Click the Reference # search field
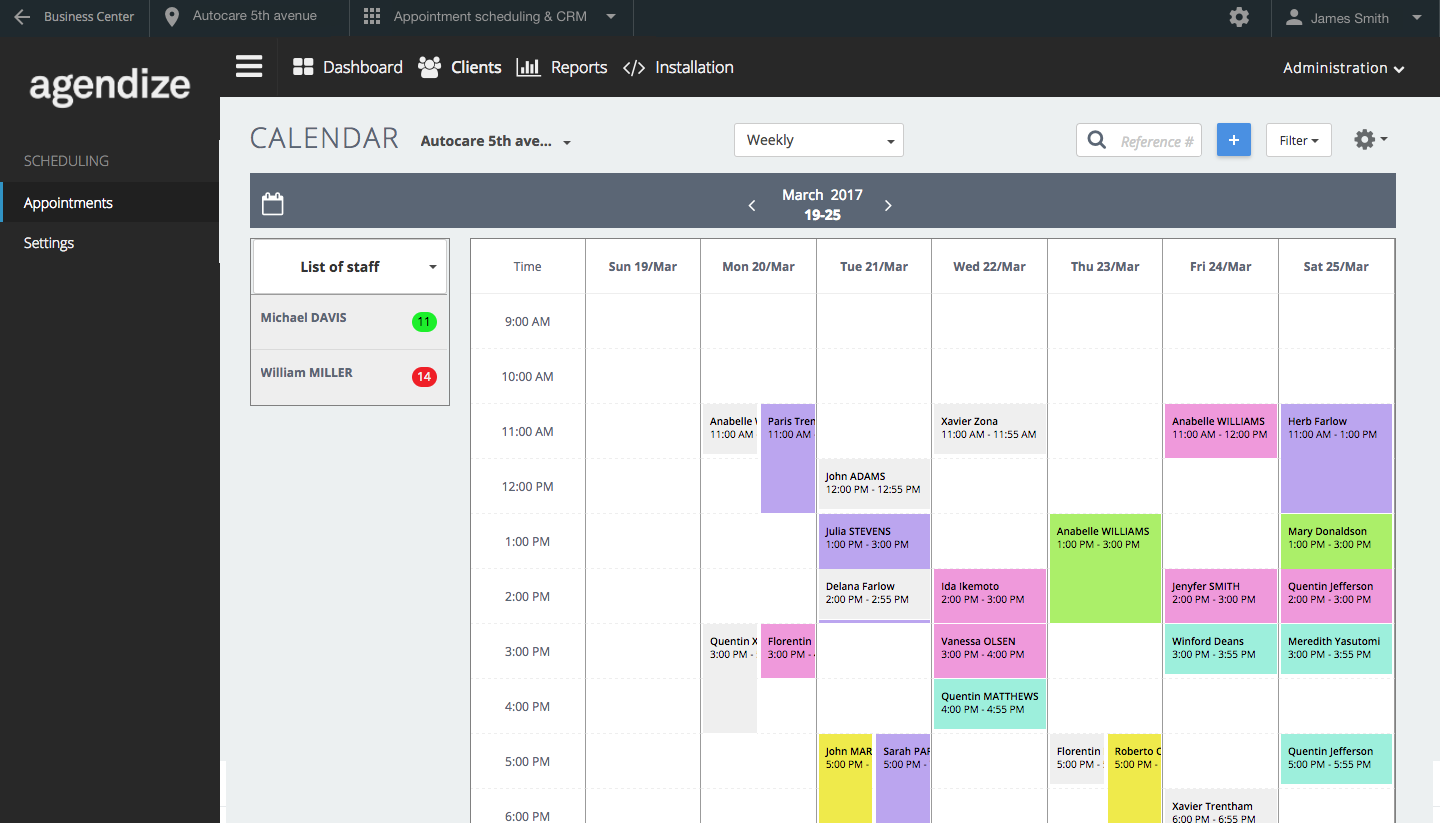The image size is (1440, 823). pos(1155,141)
